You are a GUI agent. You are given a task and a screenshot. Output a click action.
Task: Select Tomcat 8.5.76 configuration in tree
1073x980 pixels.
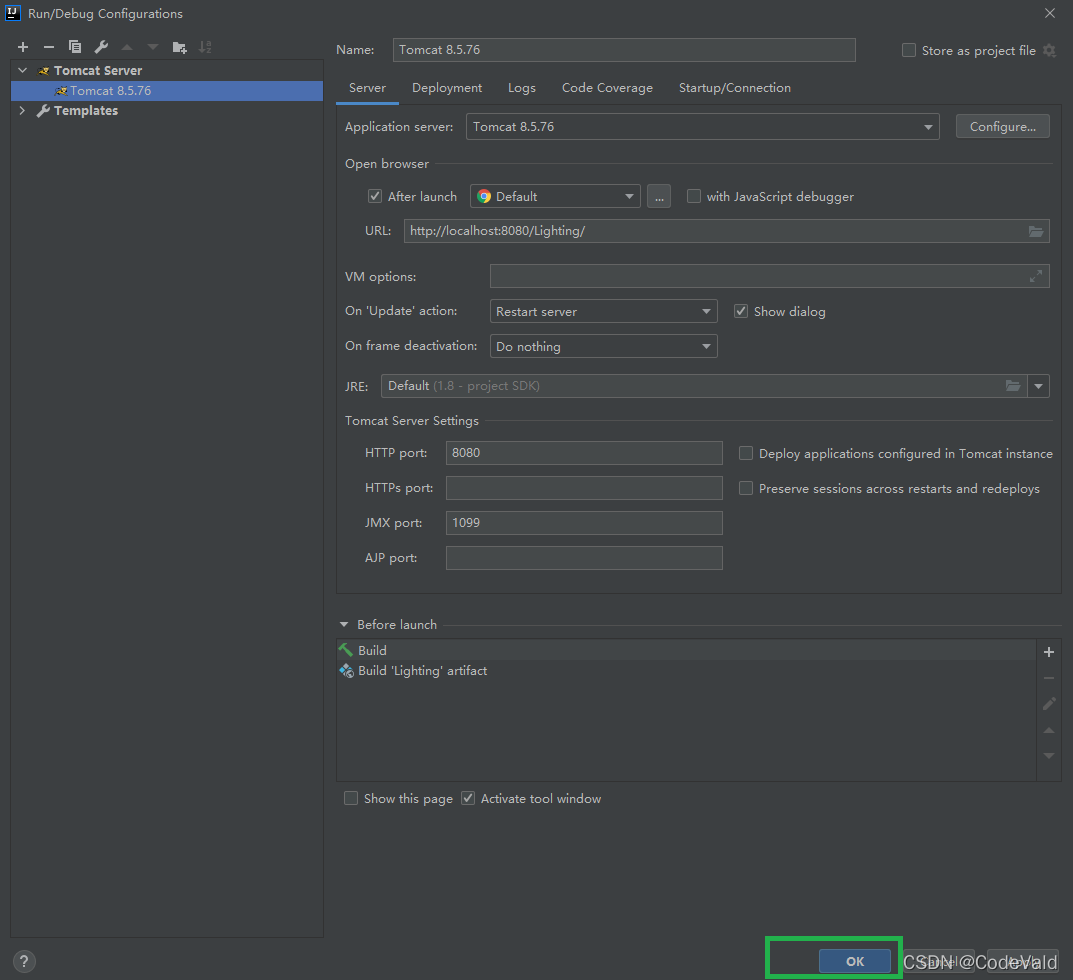click(167, 90)
